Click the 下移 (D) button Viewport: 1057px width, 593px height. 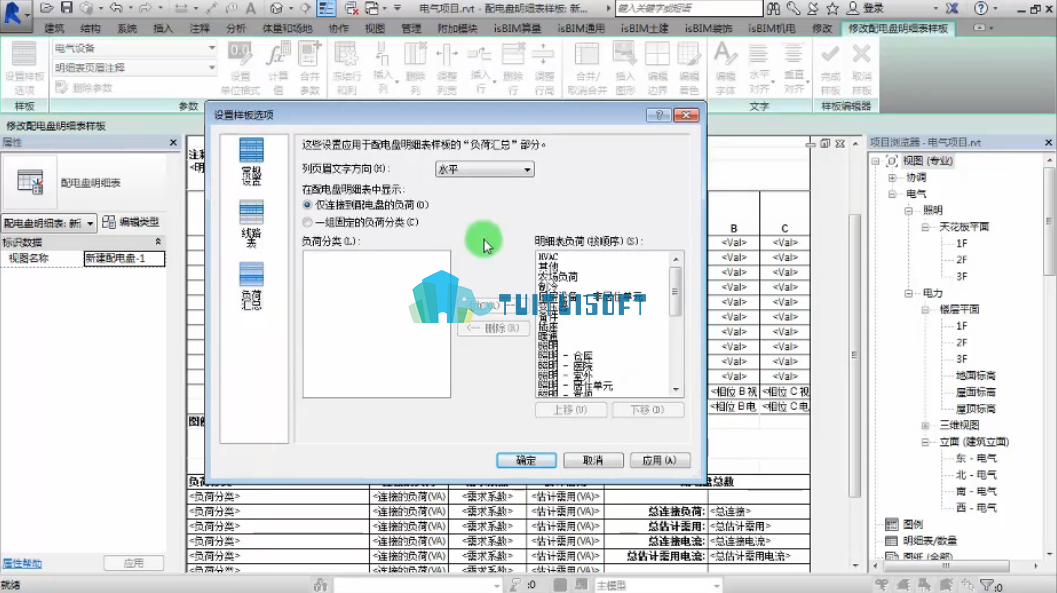(648, 410)
